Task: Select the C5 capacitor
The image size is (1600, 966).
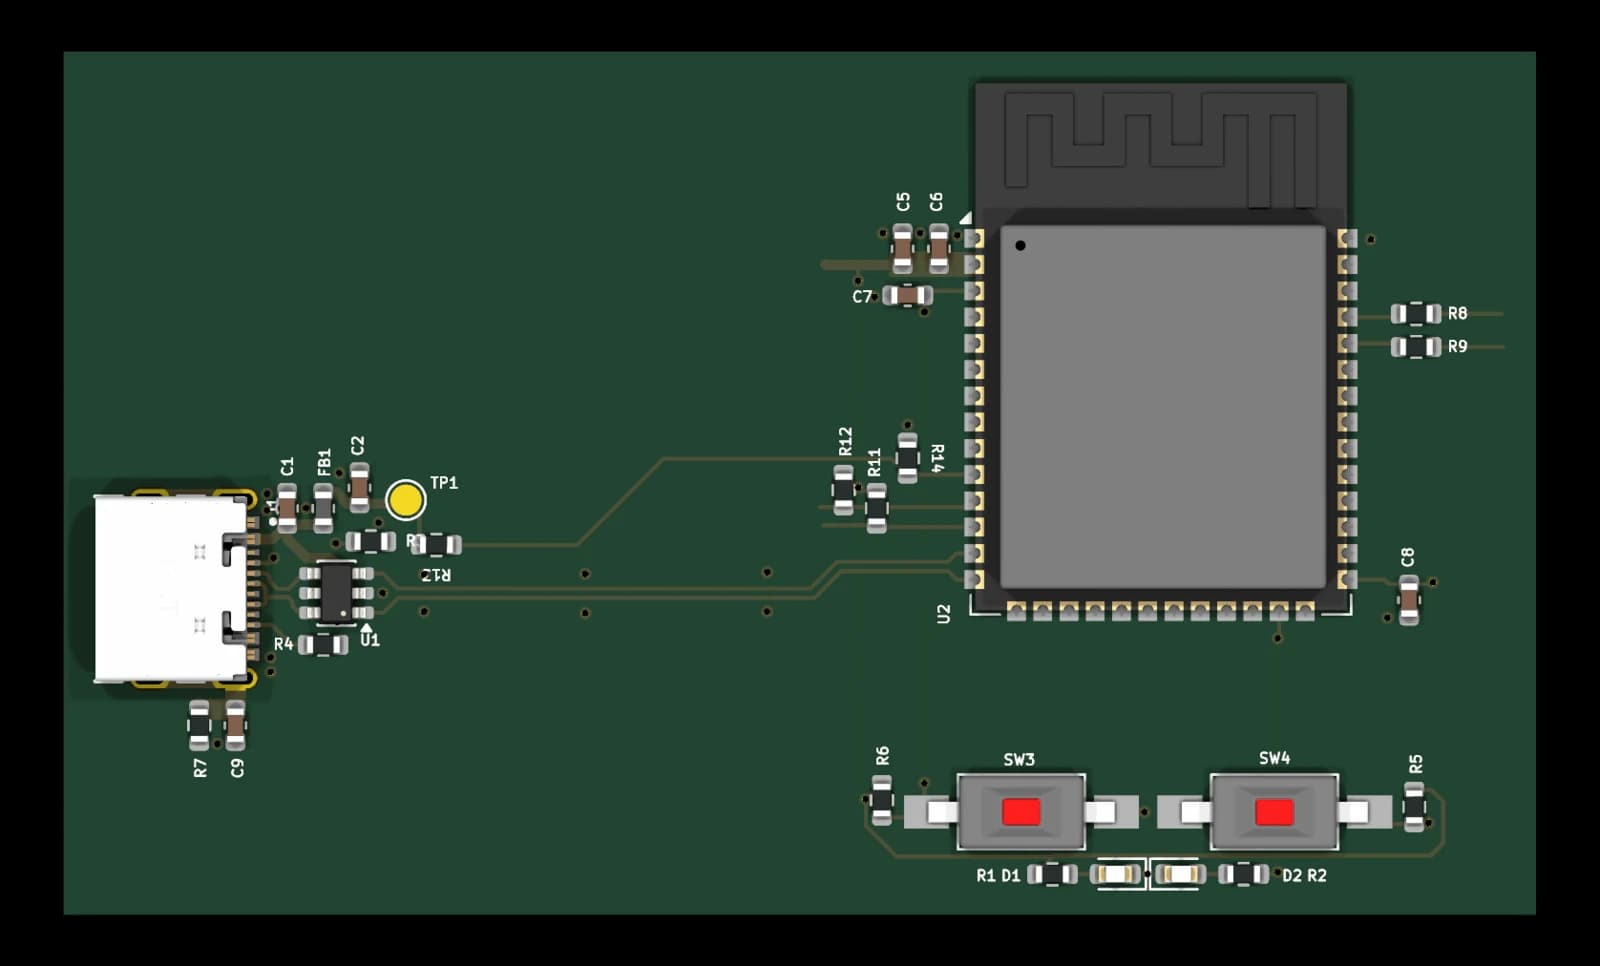Action: 902,249
